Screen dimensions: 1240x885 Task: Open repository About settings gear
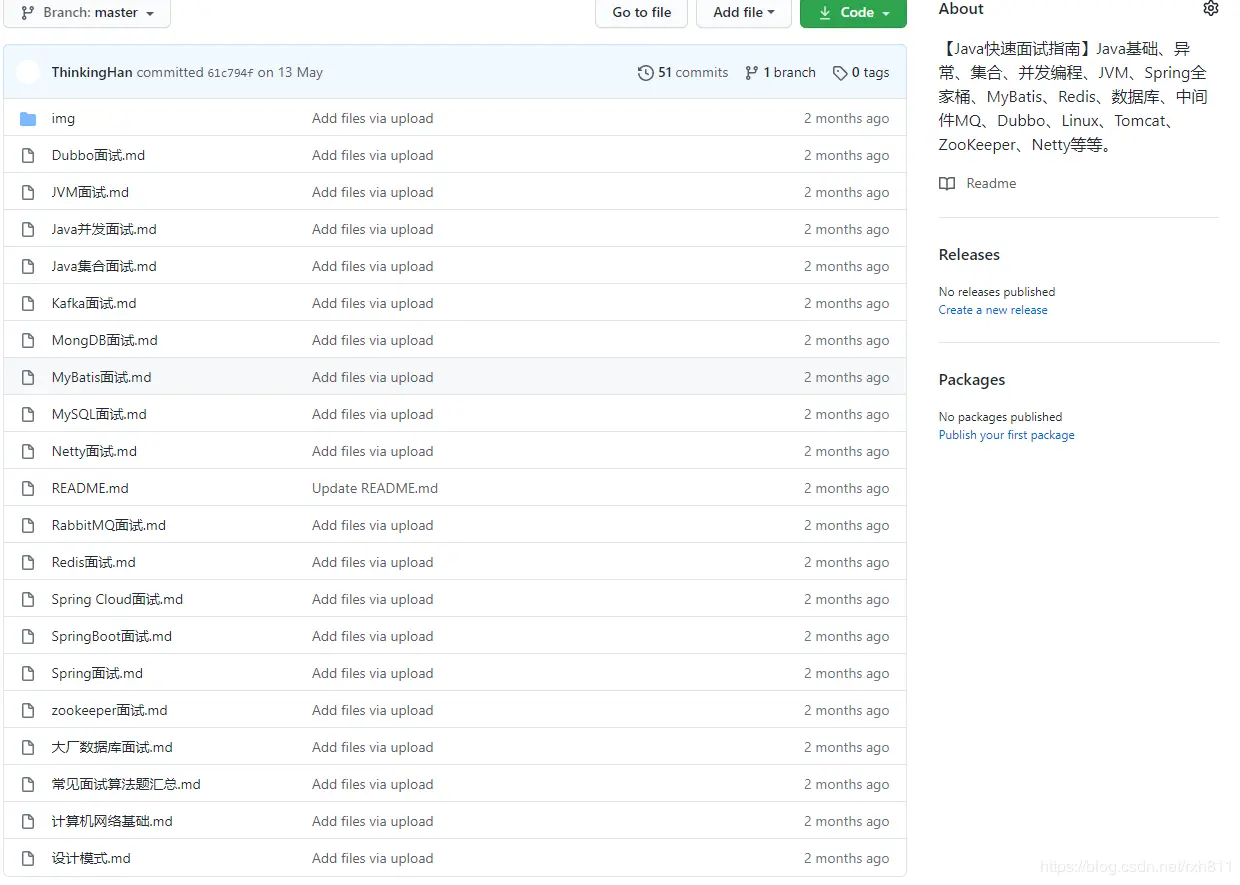coord(1211,9)
